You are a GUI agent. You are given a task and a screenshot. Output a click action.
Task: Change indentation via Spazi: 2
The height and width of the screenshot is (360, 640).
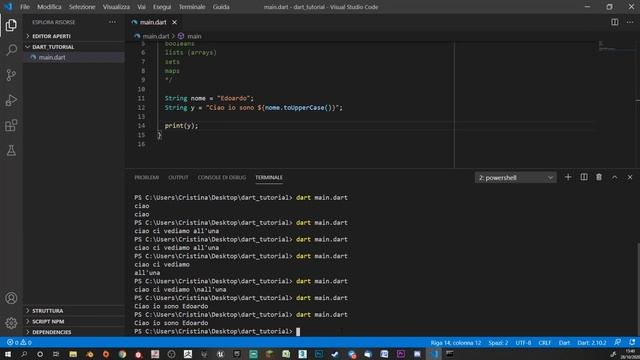[498, 342]
